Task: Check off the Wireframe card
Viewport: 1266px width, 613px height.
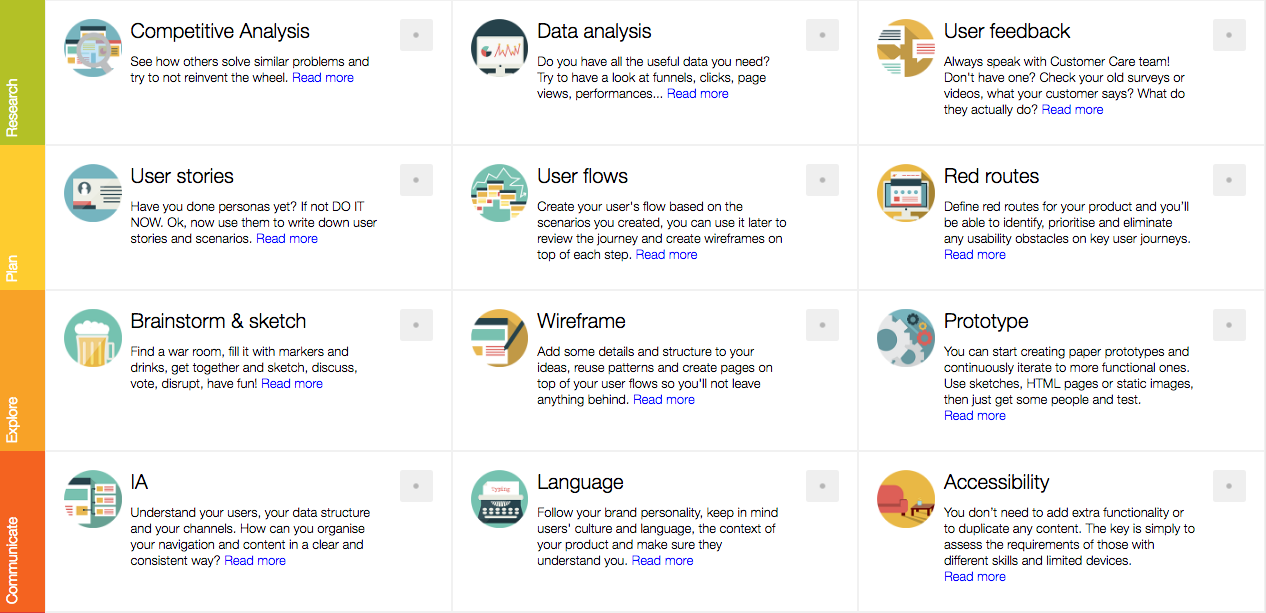Action: (822, 325)
